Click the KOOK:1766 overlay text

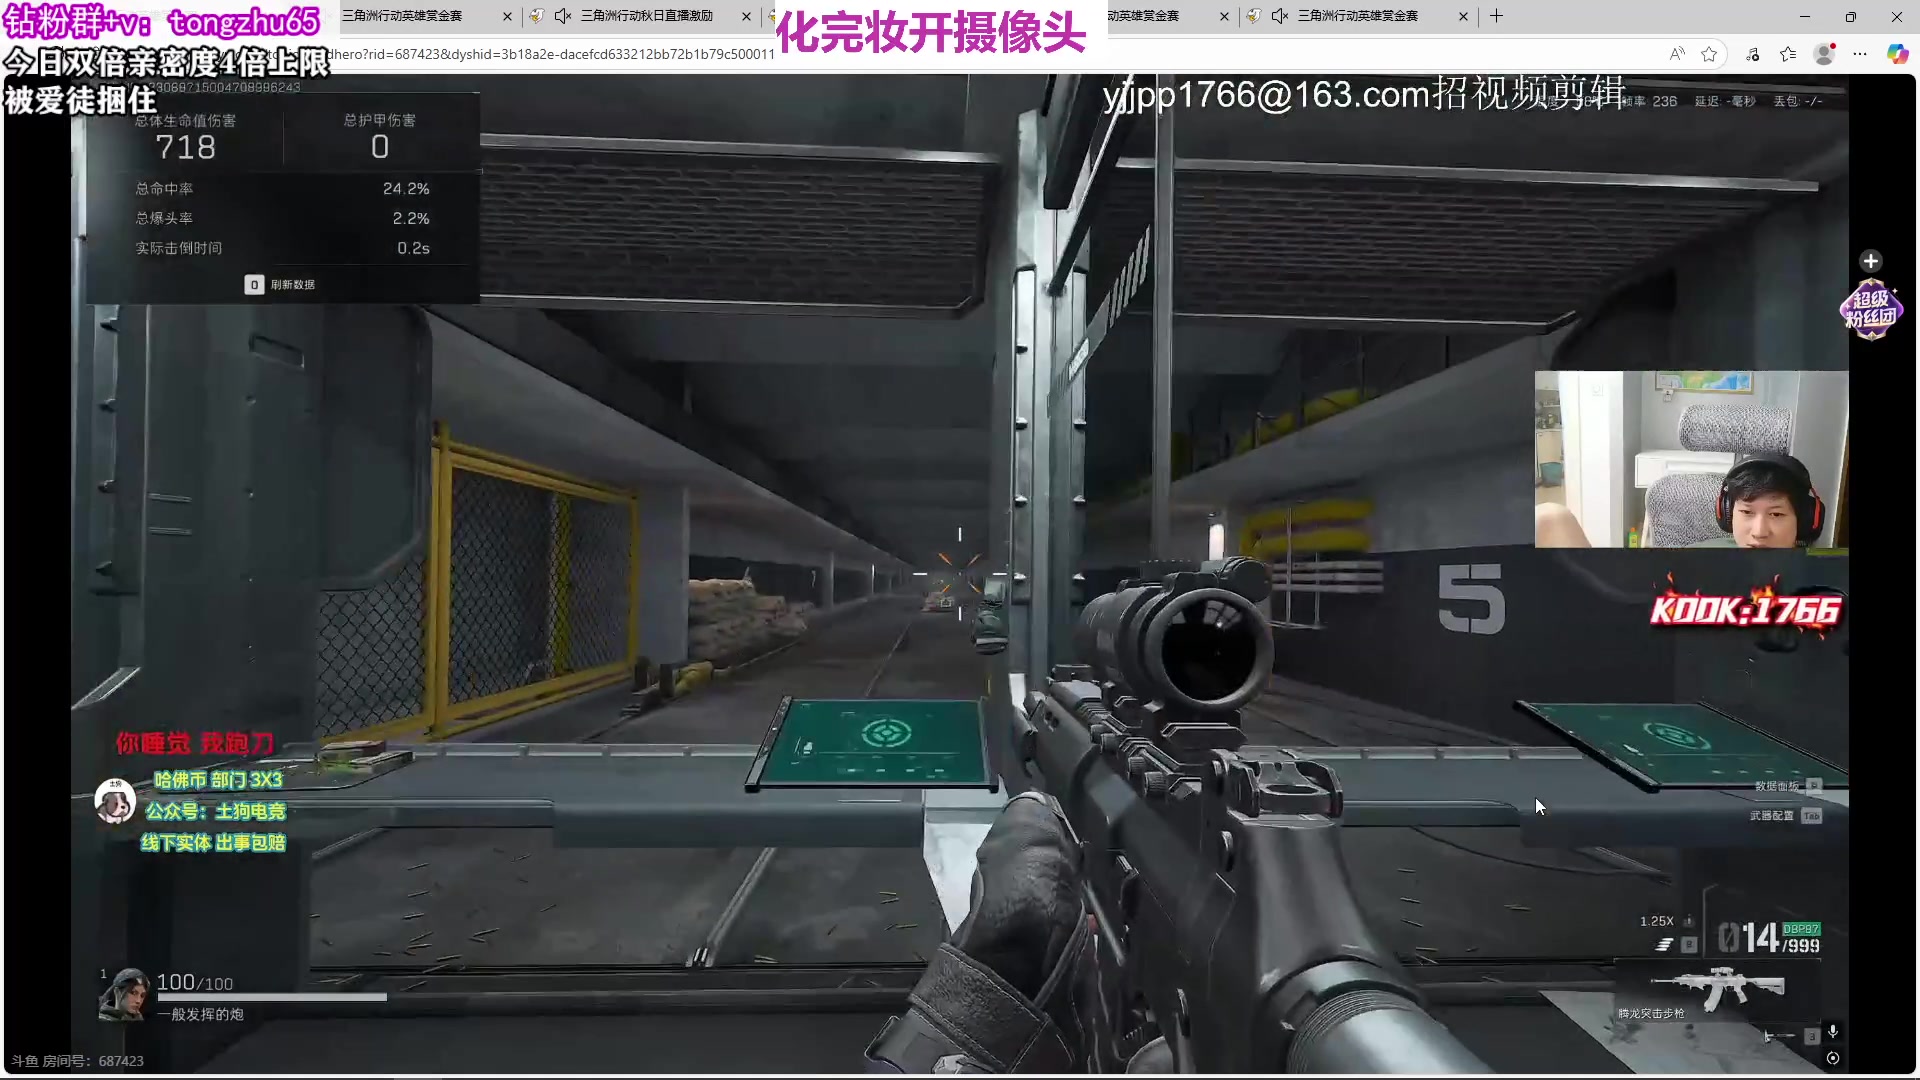pos(1745,609)
